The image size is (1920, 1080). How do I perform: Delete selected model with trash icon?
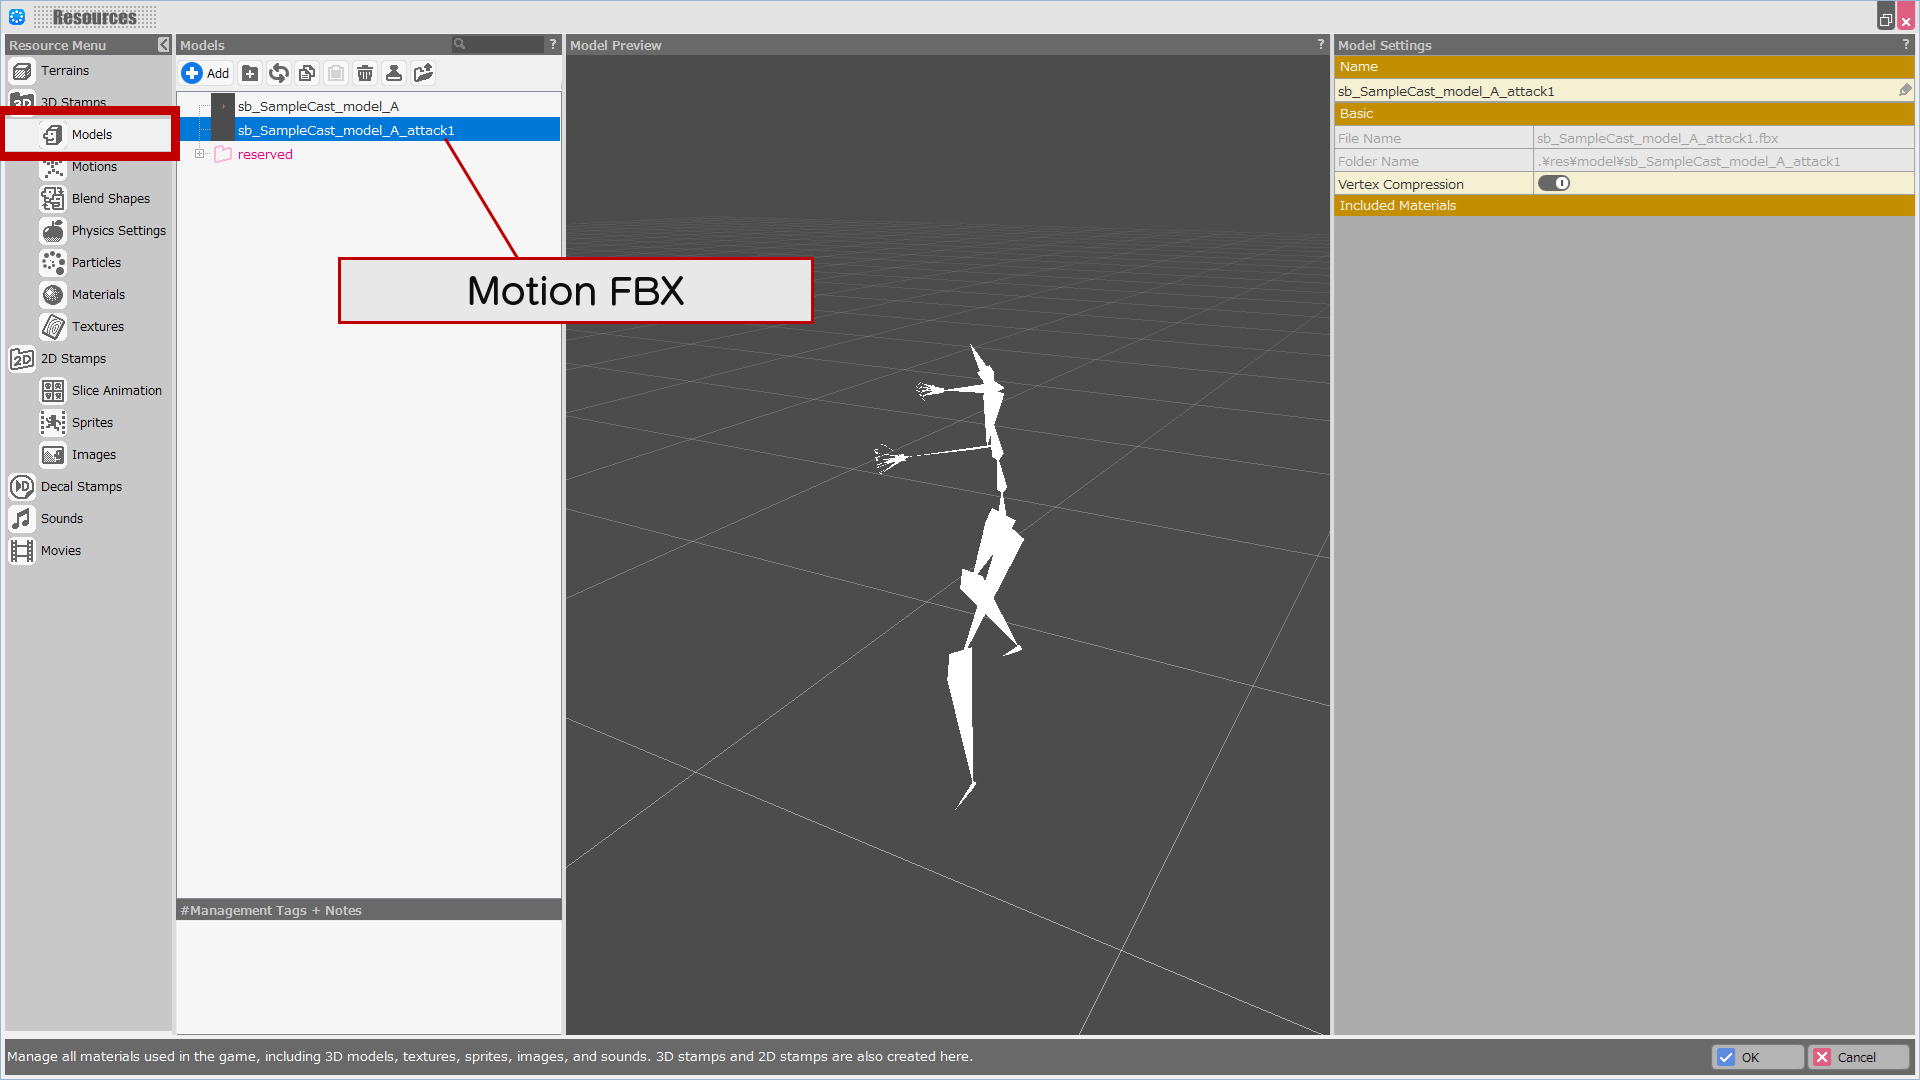coord(365,73)
